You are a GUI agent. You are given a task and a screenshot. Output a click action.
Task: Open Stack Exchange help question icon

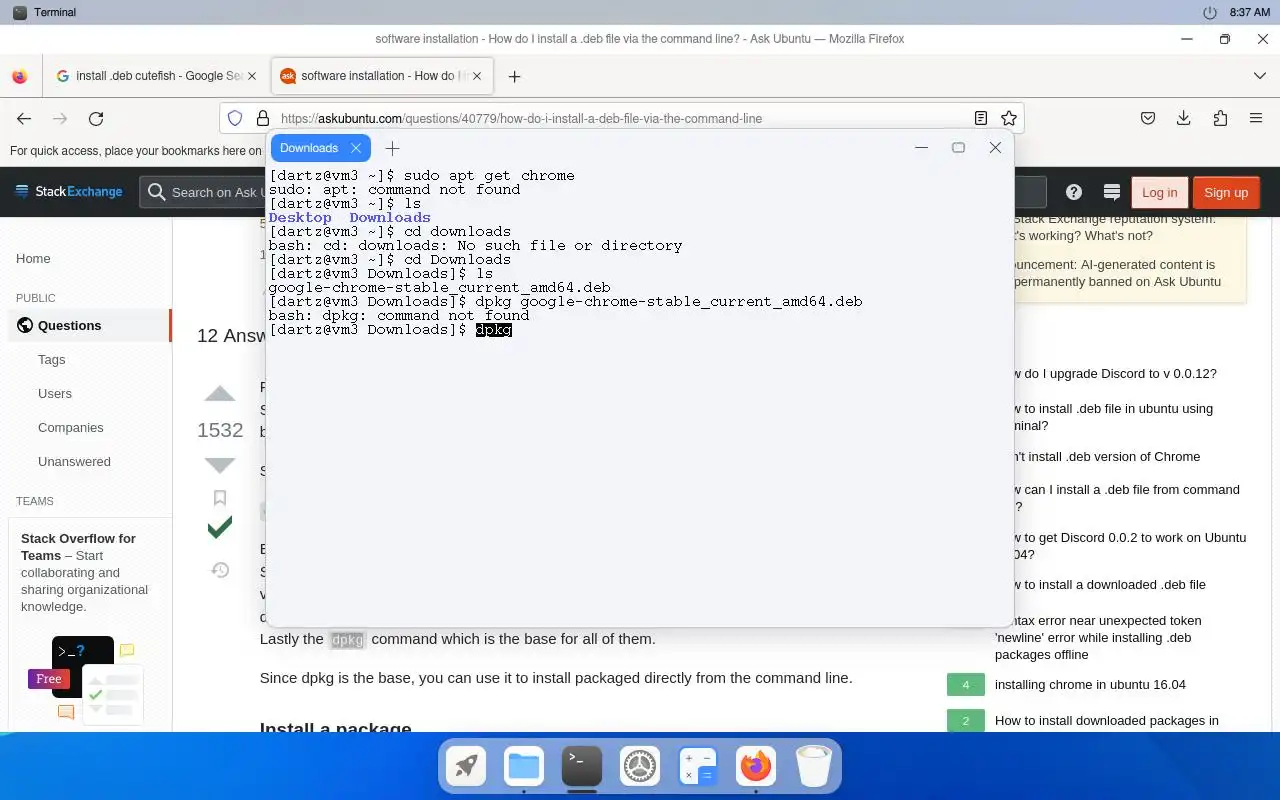click(x=1074, y=192)
